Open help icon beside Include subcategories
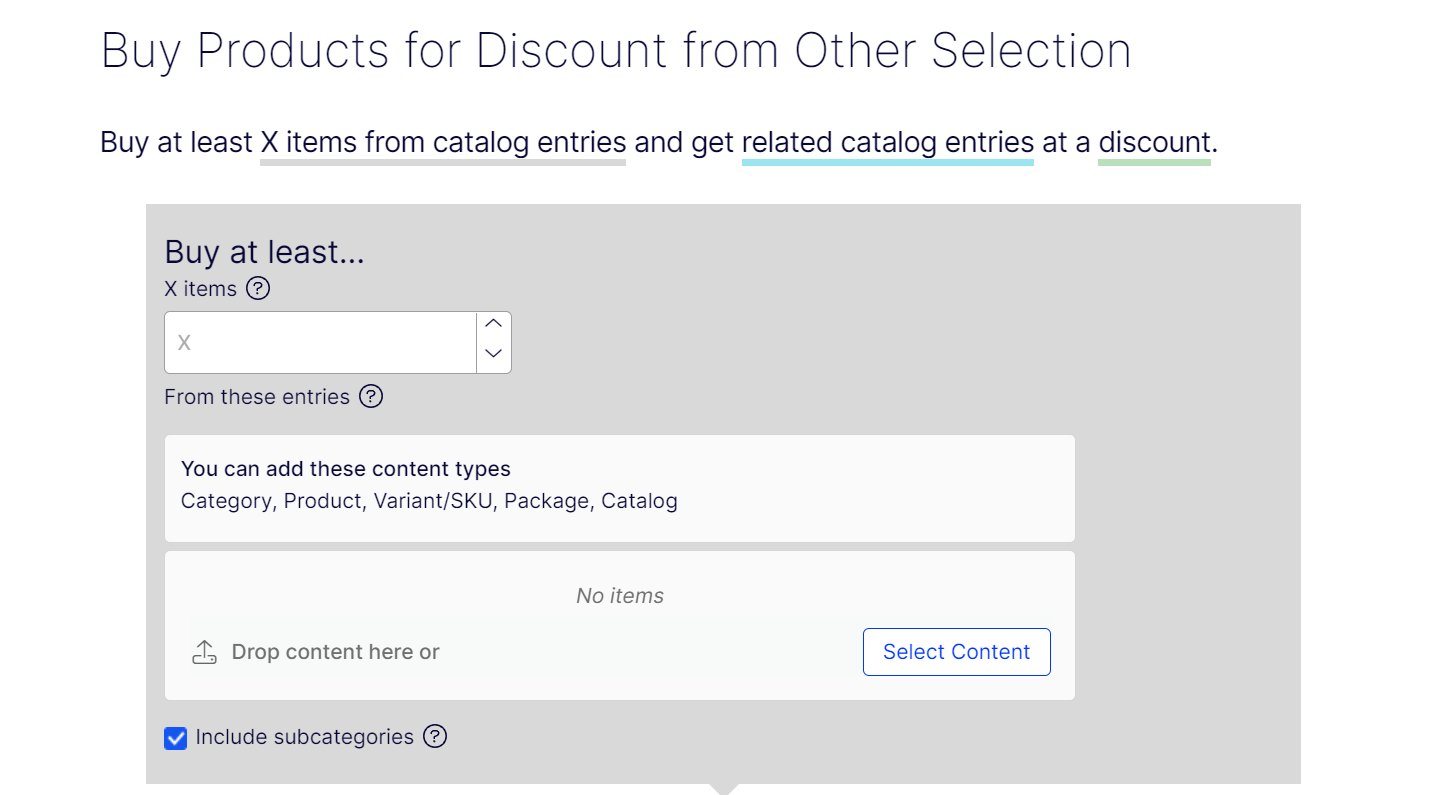This screenshot has width=1452, height=795. click(x=435, y=737)
